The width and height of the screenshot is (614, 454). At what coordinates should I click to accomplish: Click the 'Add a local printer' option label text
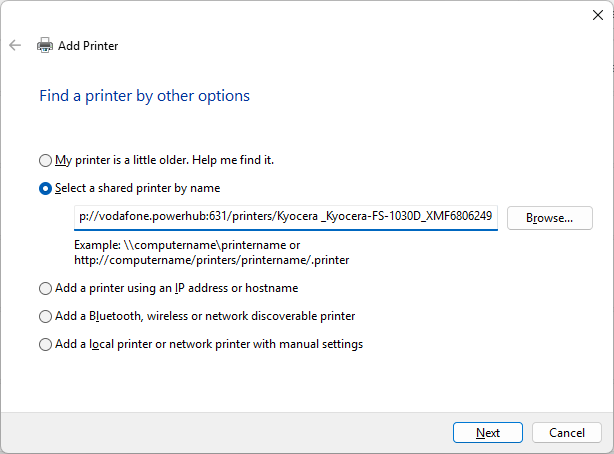pyautogui.click(x=208, y=344)
